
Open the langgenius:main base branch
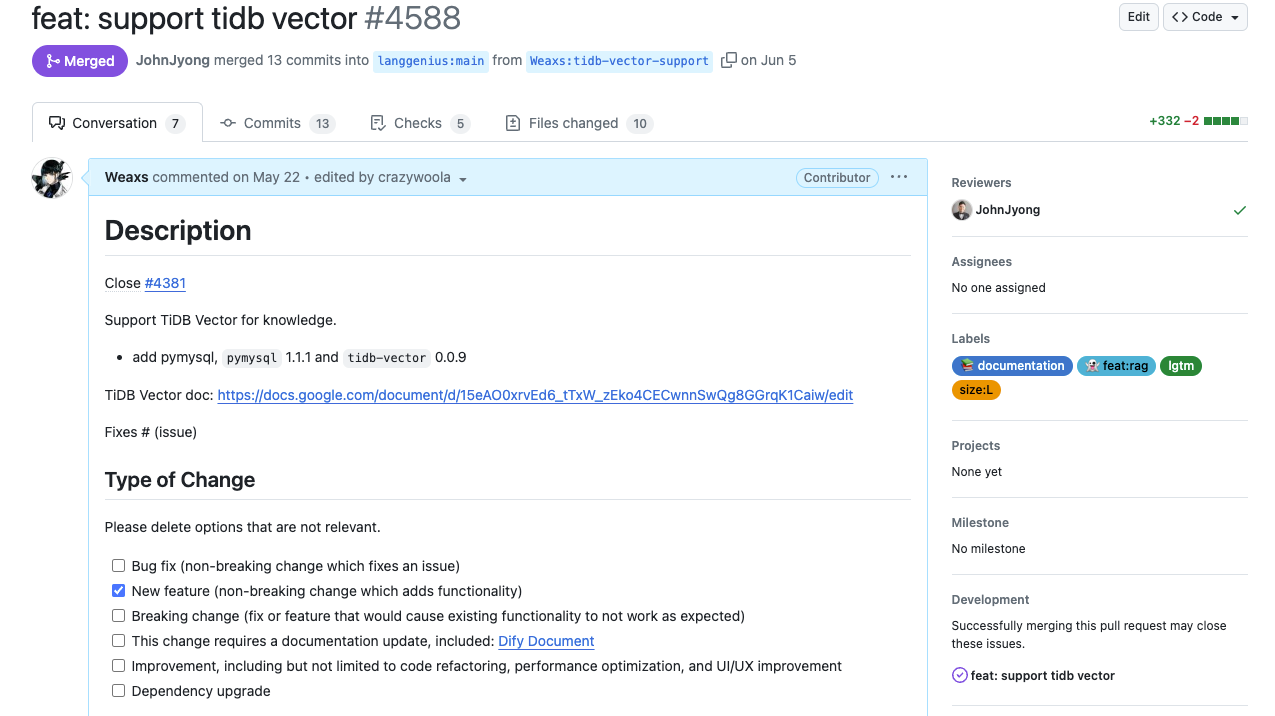(x=431, y=61)
